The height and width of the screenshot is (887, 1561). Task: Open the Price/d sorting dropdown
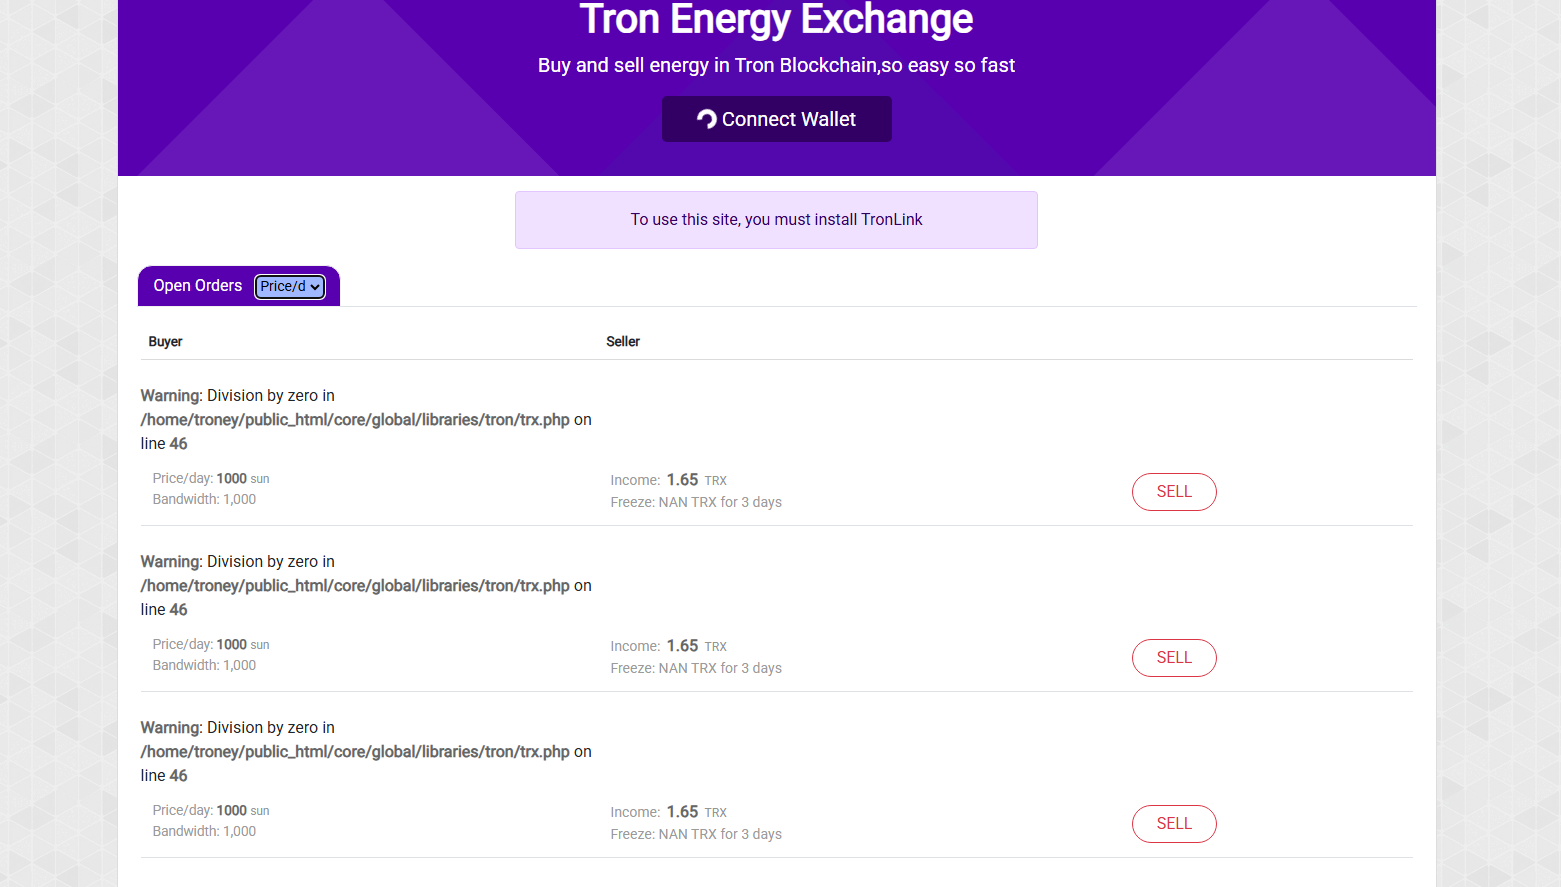(290, 287)
